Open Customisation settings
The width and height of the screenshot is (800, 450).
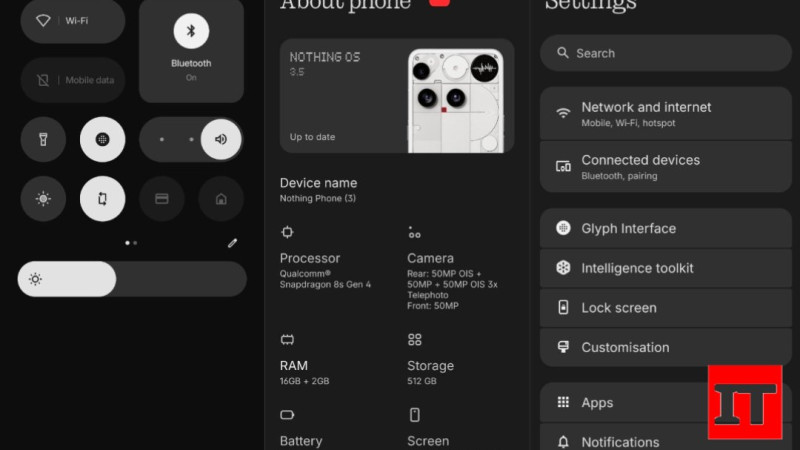click(666, 347)
